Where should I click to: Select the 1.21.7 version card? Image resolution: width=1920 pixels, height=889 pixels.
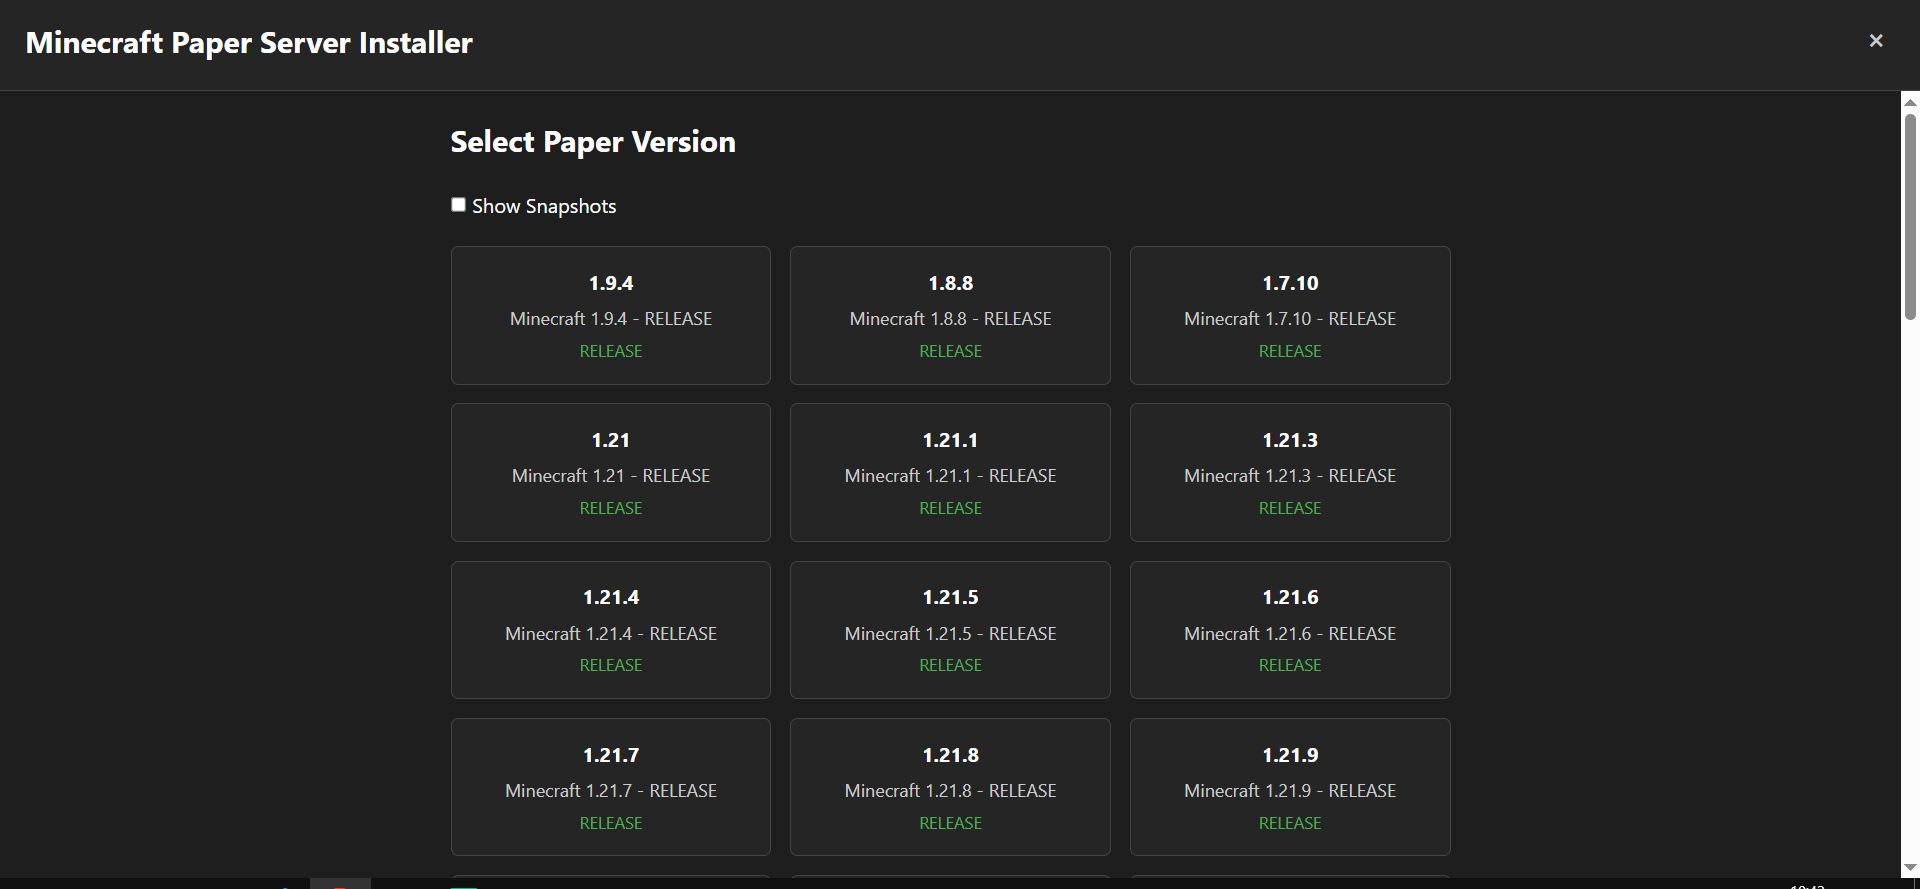[x=611, y=787]
